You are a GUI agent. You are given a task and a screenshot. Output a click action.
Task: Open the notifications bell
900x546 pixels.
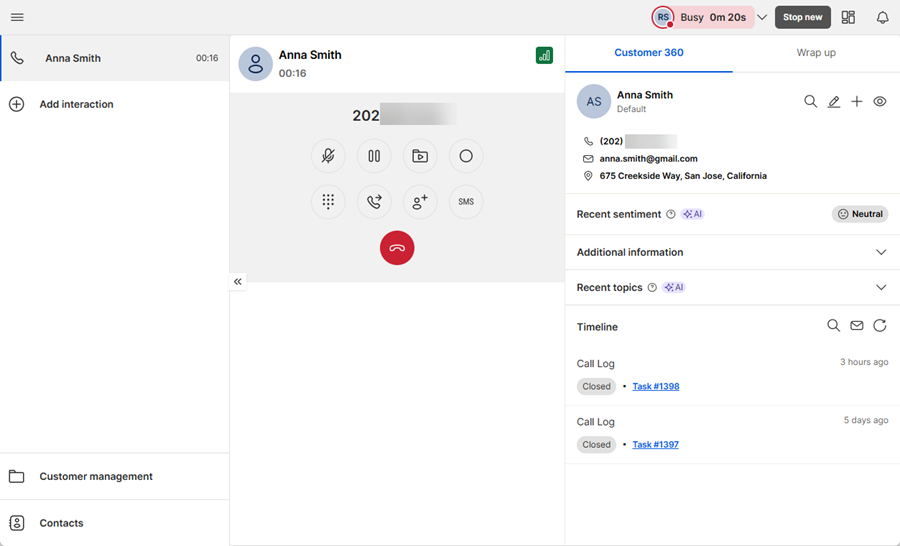882,18
